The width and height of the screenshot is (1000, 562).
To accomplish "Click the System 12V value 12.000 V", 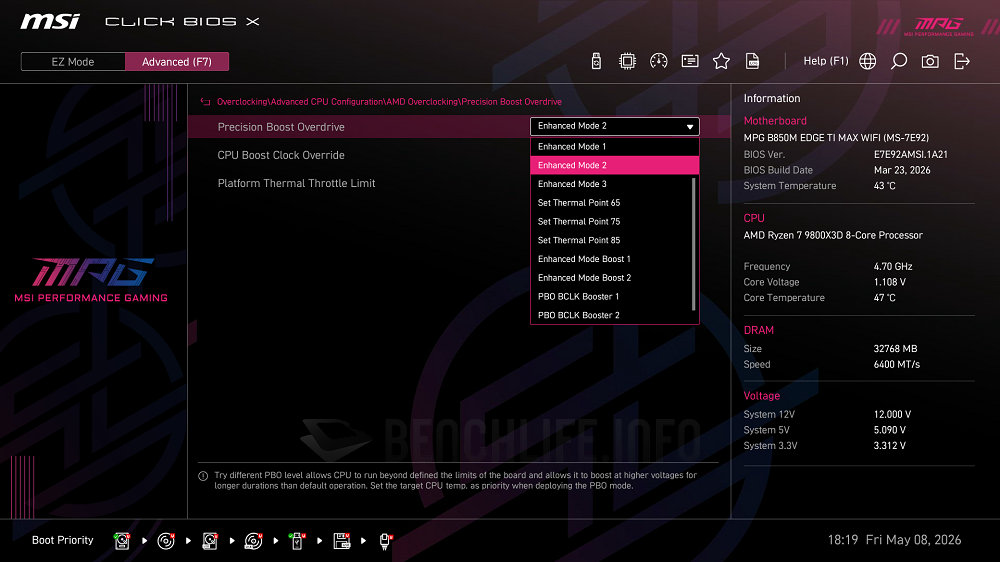I will click(x=892, y=415).
